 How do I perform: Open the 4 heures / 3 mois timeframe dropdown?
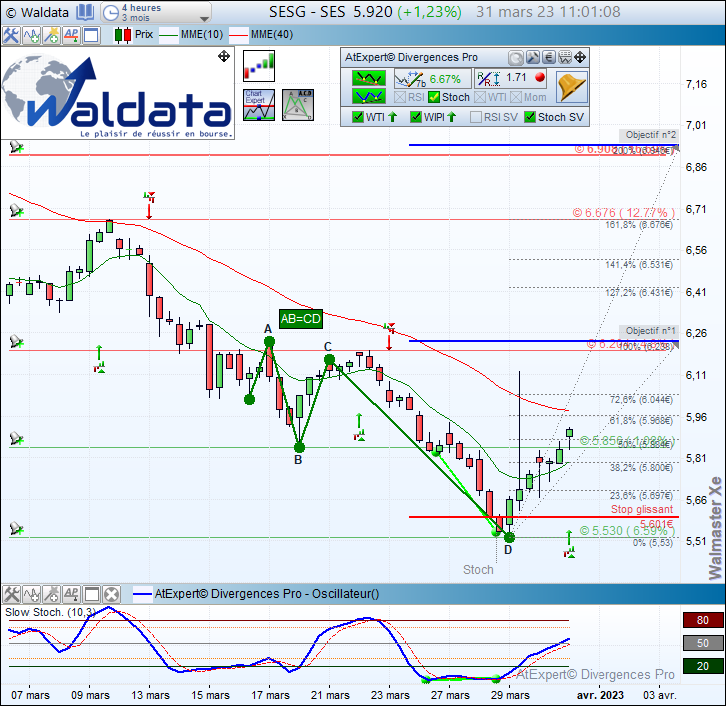(x=156, y=12)
